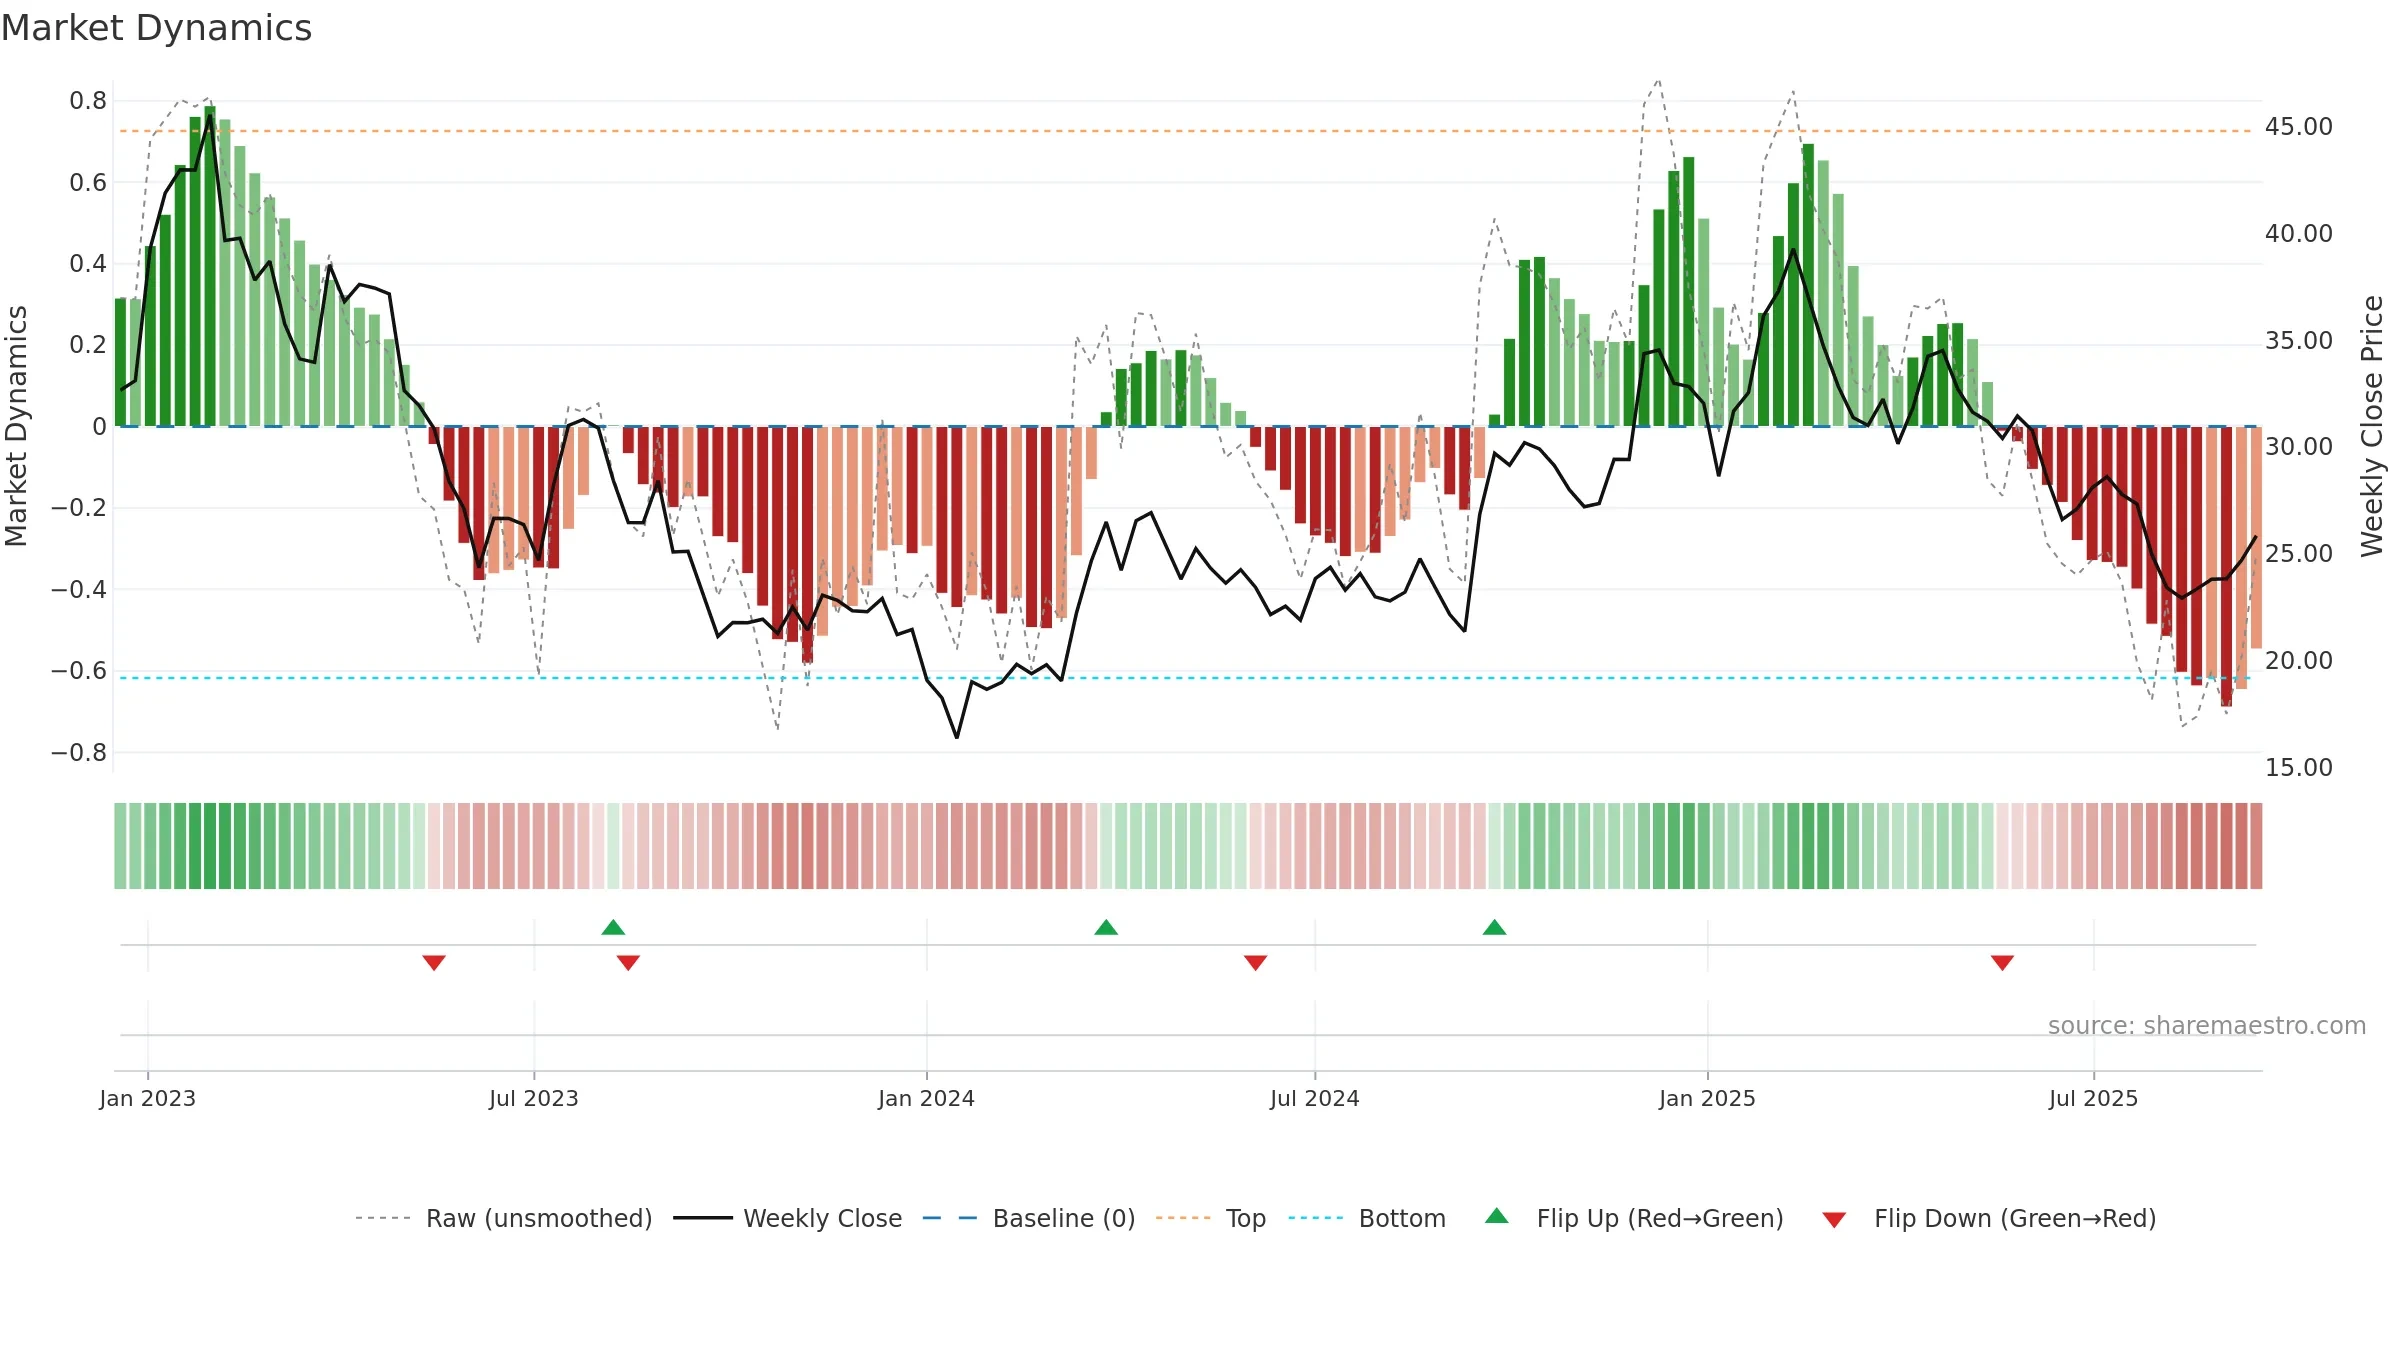Click the source: sharemaestro.com text
This screenshot has width=2400, height=1350.
2207,1025
